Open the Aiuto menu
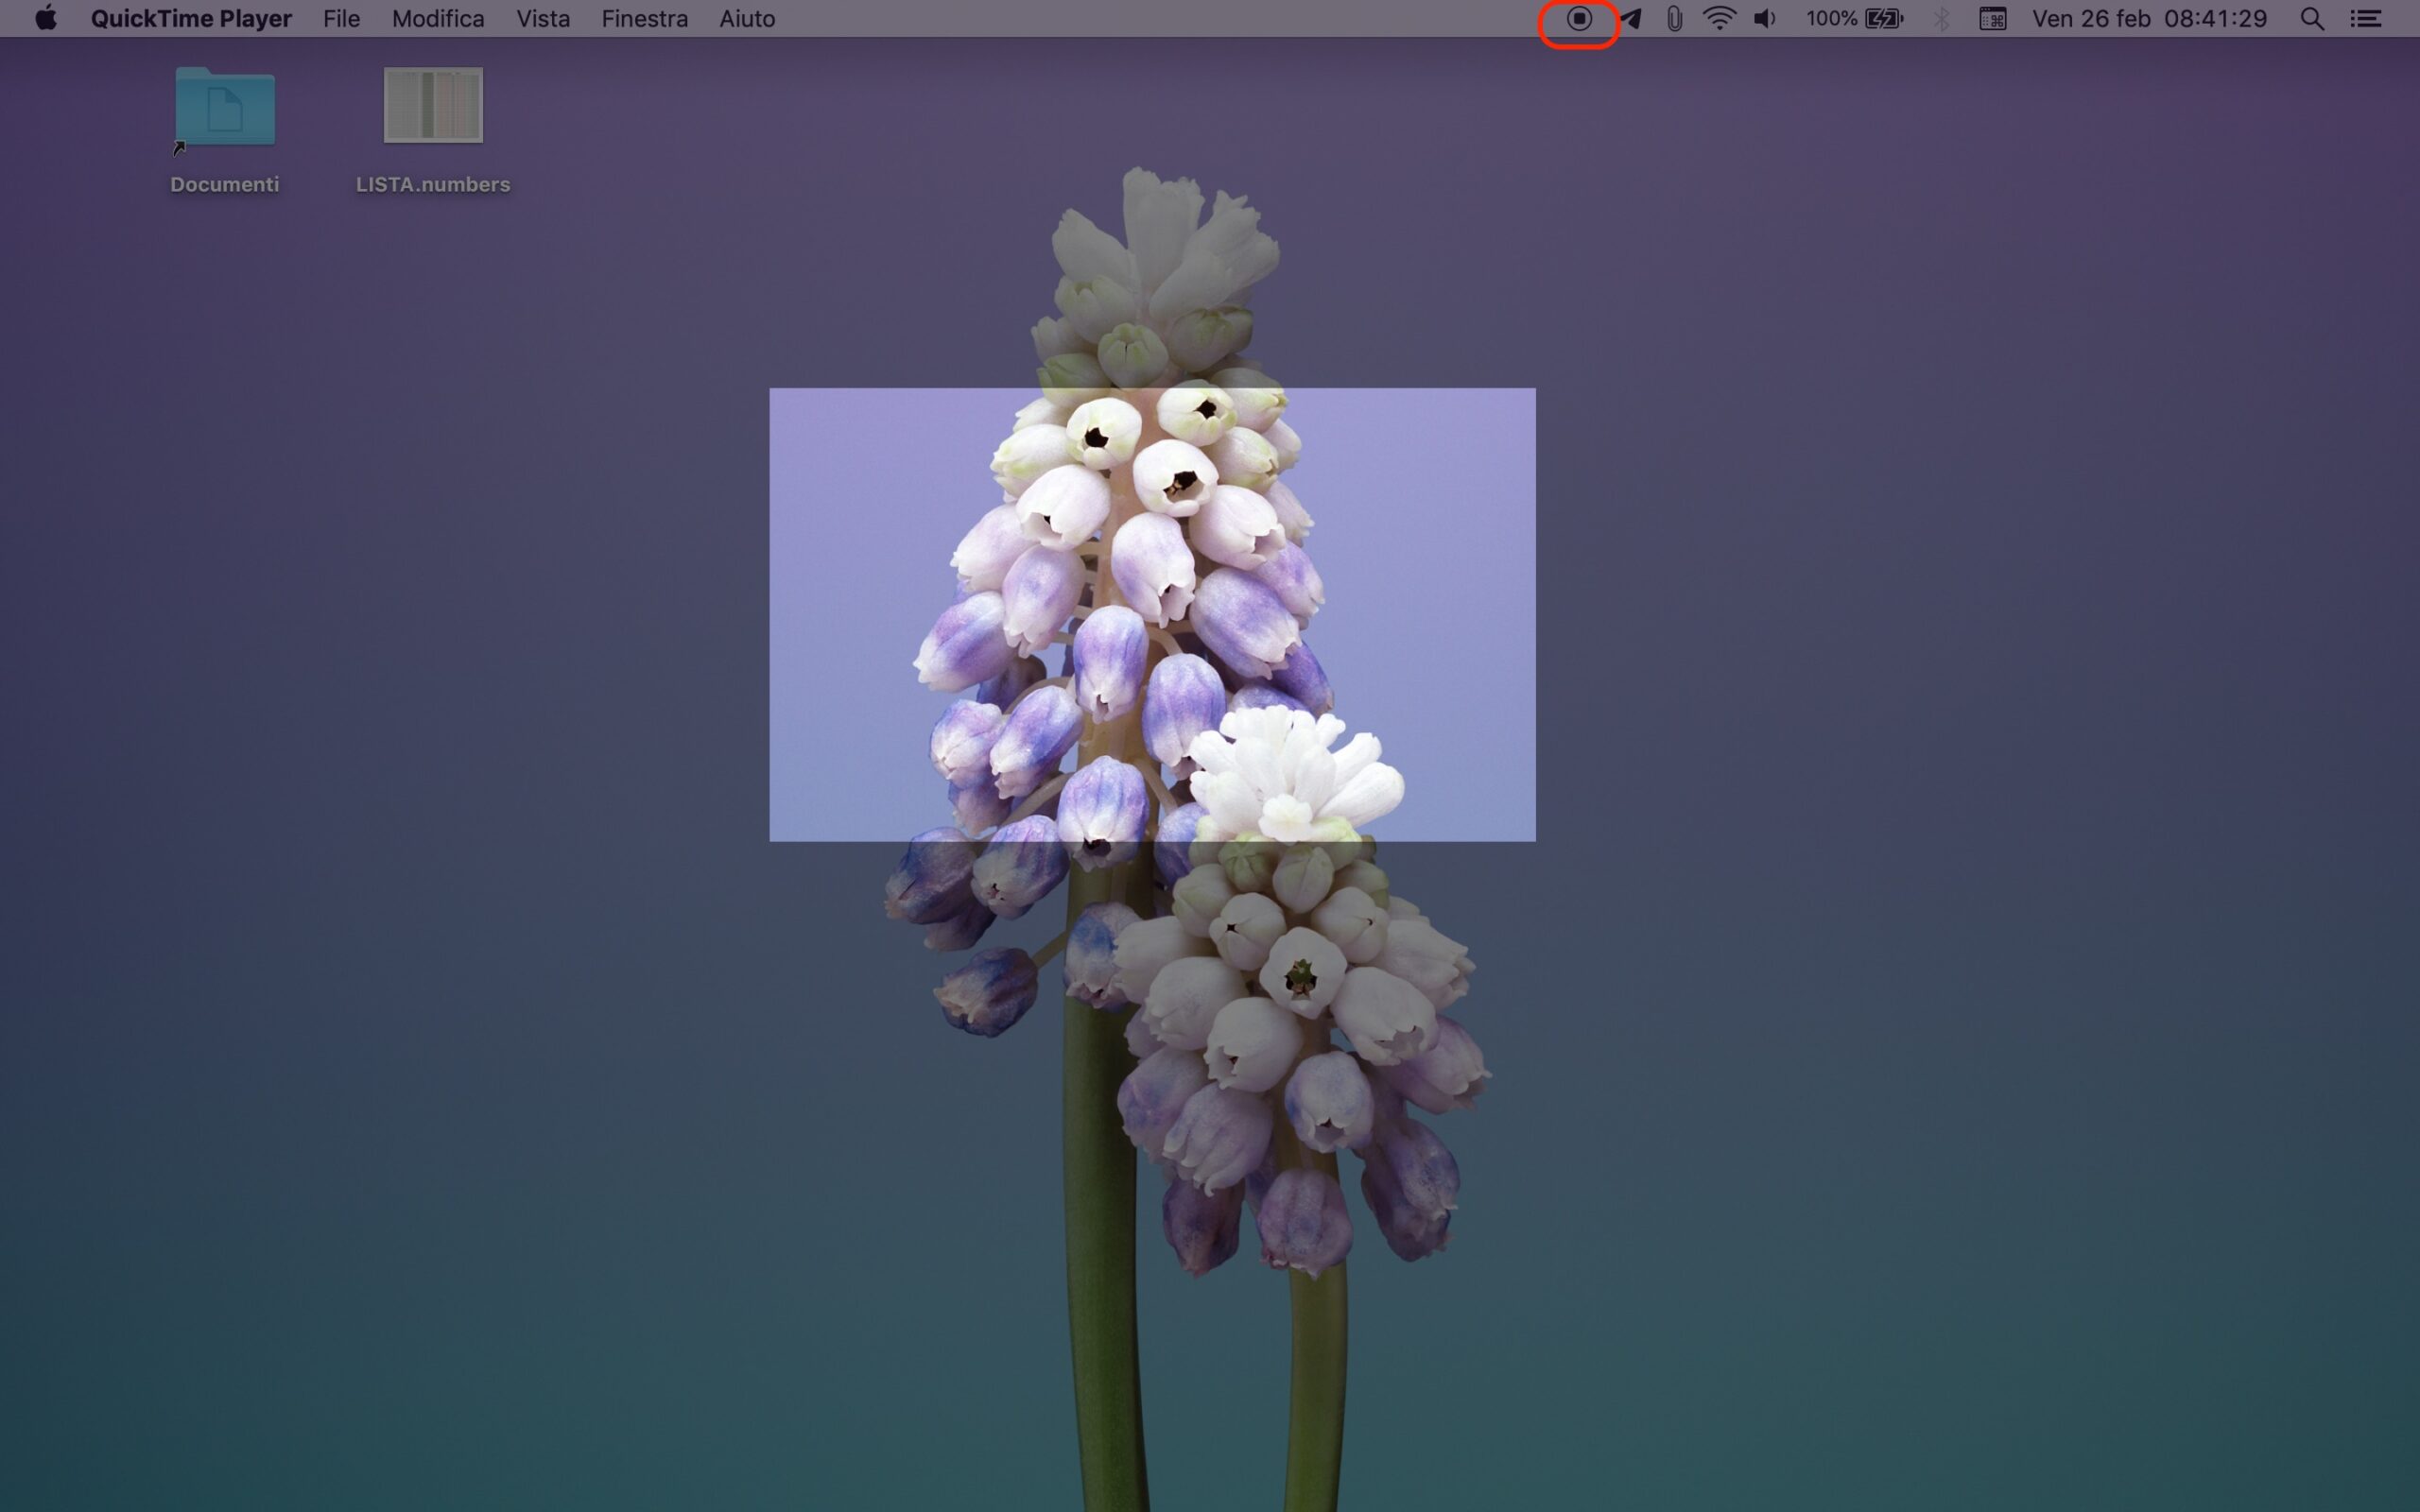This screenshot has height=1512, width=2420. point(747,19)
